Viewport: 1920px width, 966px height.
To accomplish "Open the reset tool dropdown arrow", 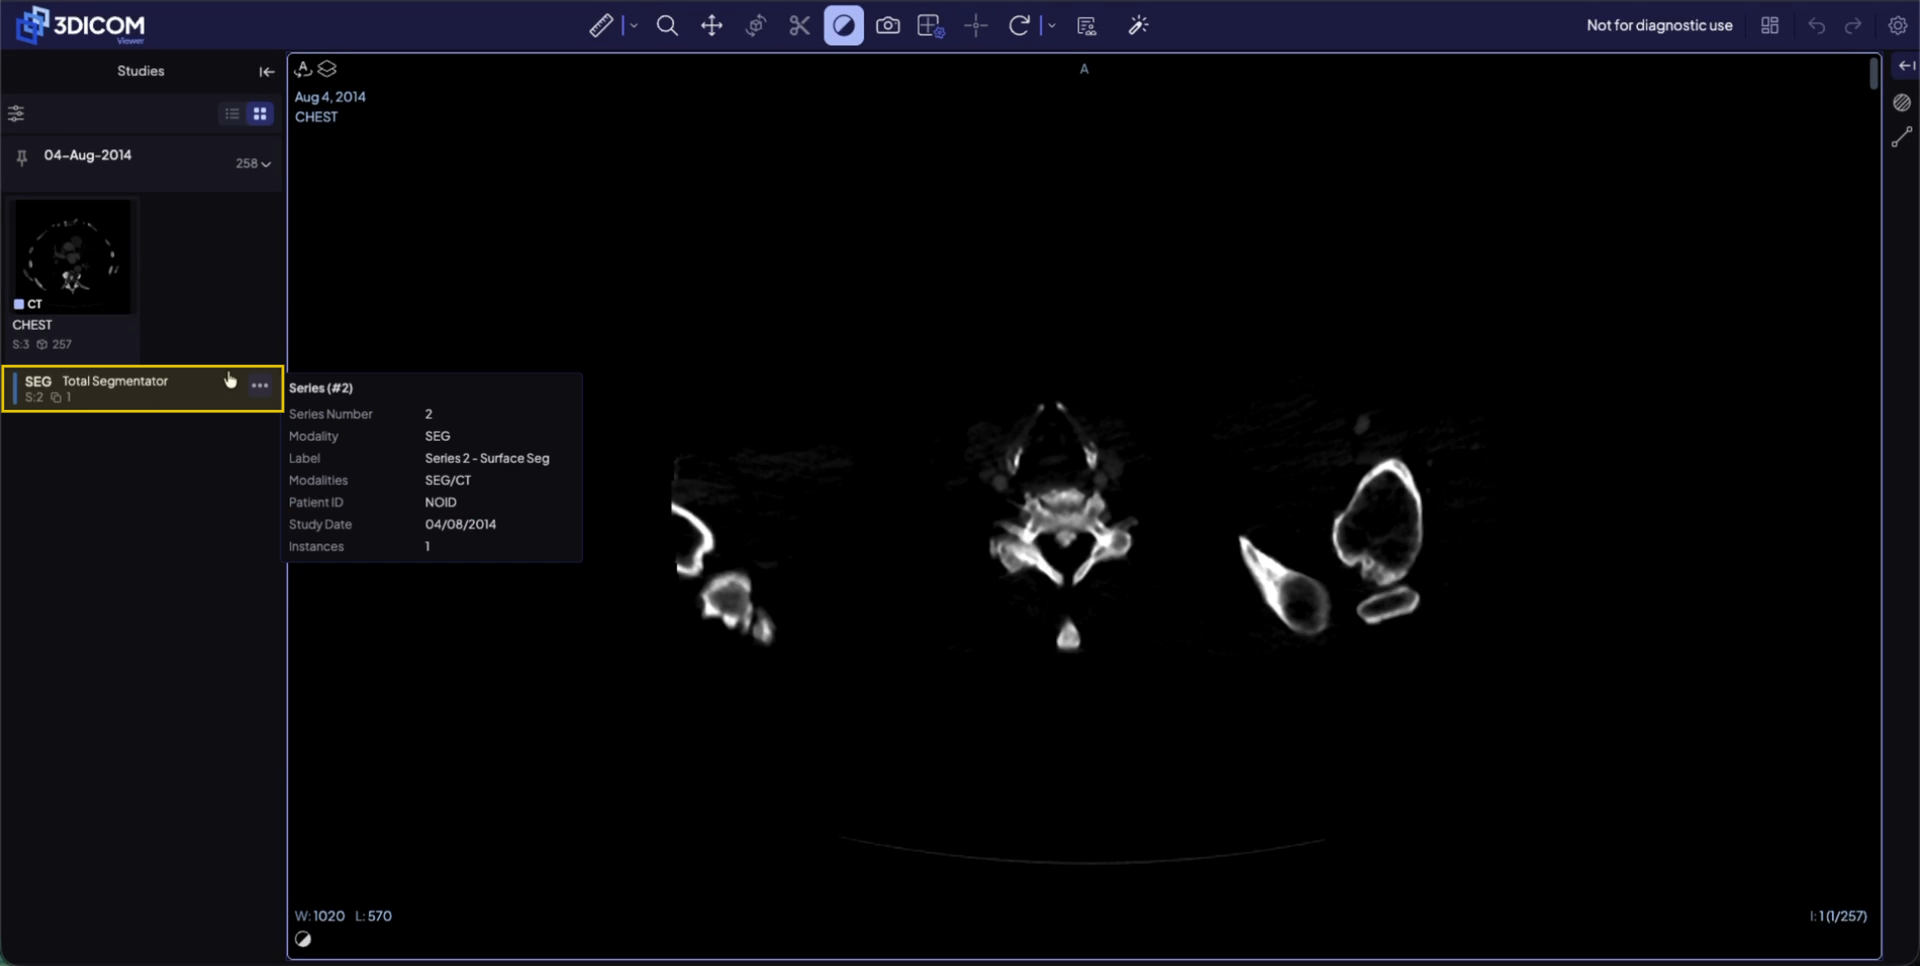I will point(1052,26).
